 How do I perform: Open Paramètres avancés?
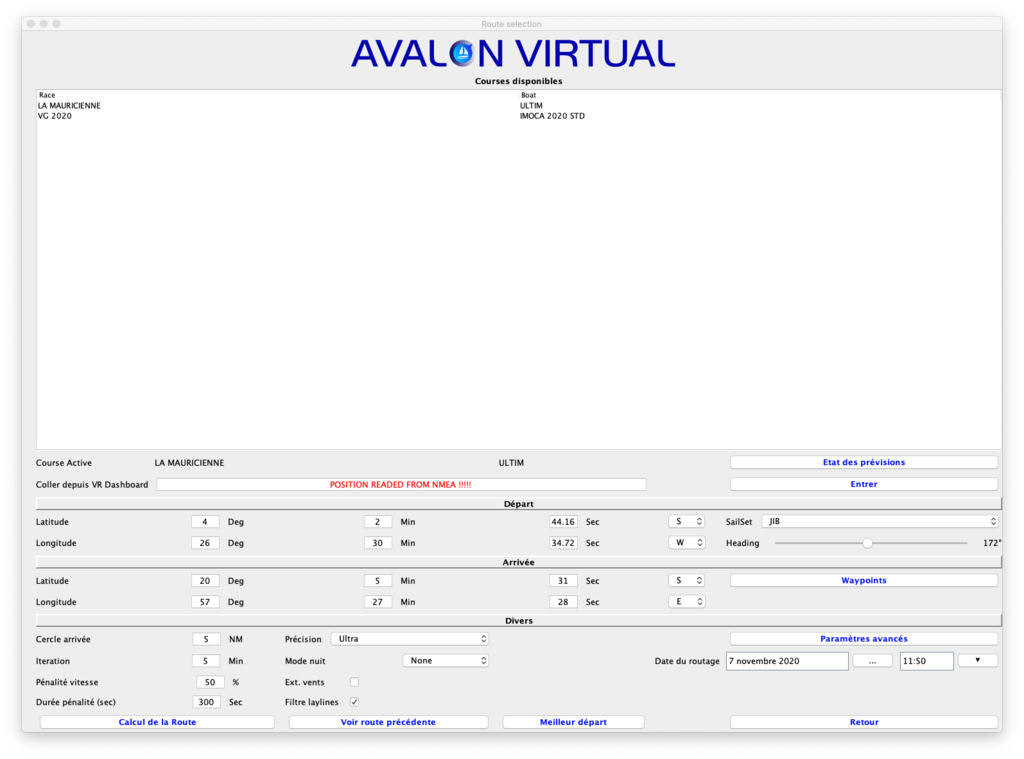point(863,639)
